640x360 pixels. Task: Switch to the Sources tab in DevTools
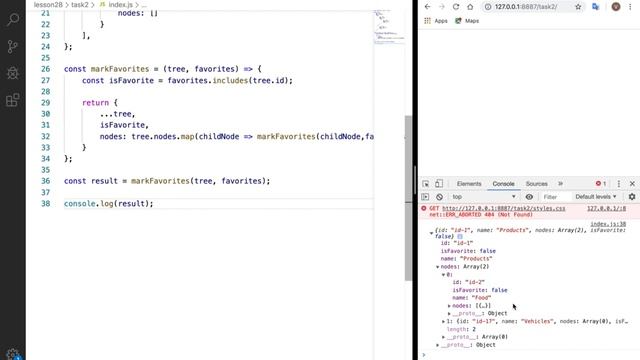pos(536,184)
